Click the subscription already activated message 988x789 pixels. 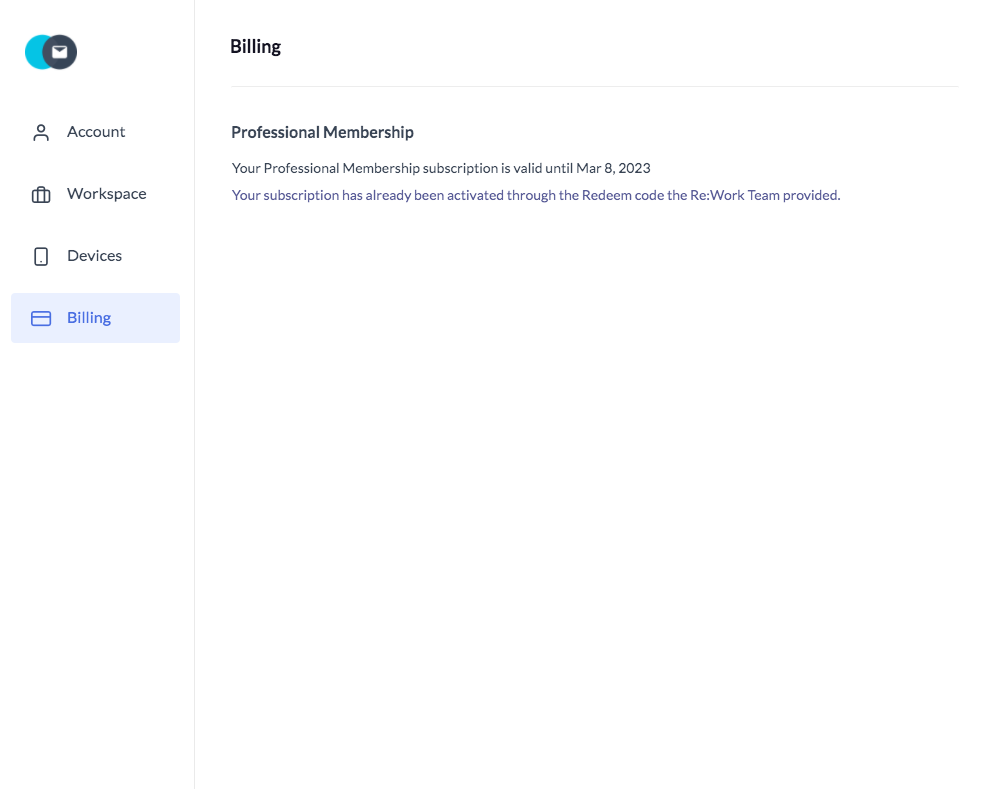point(536,195)
